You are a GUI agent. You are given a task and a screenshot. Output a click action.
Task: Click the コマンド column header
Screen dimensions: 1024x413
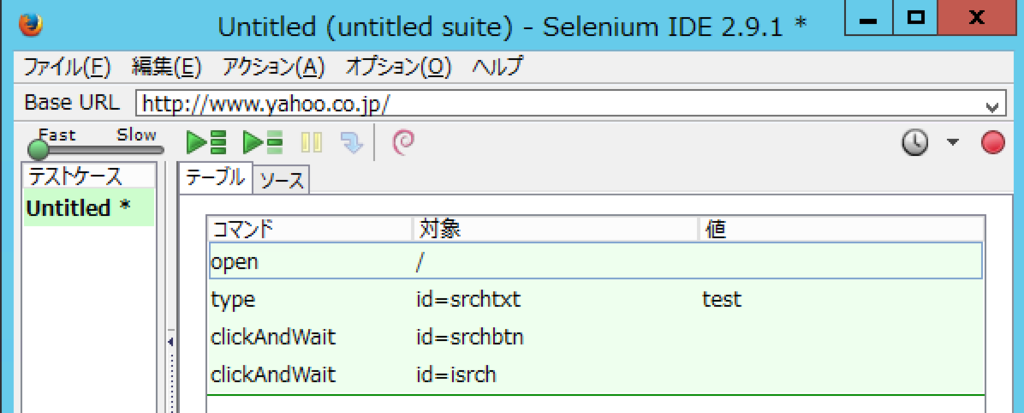point(310,229)
